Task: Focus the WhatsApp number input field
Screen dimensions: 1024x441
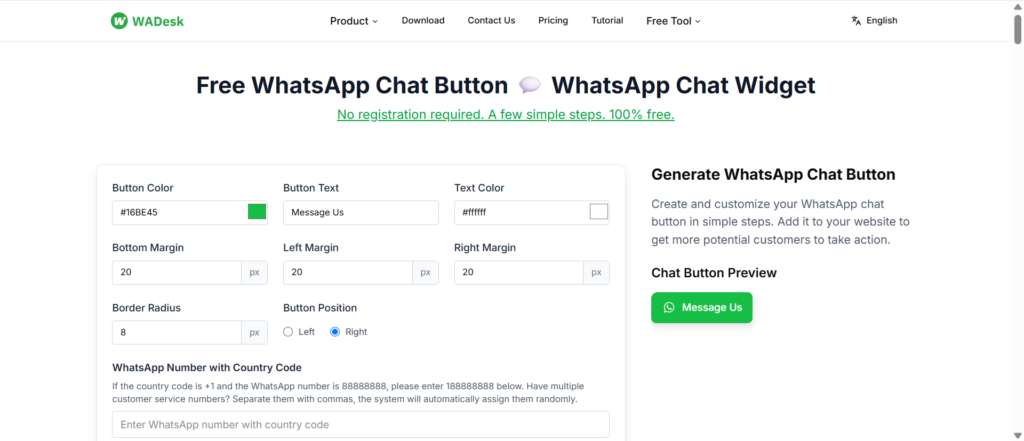Action: [x=360, y=425]
